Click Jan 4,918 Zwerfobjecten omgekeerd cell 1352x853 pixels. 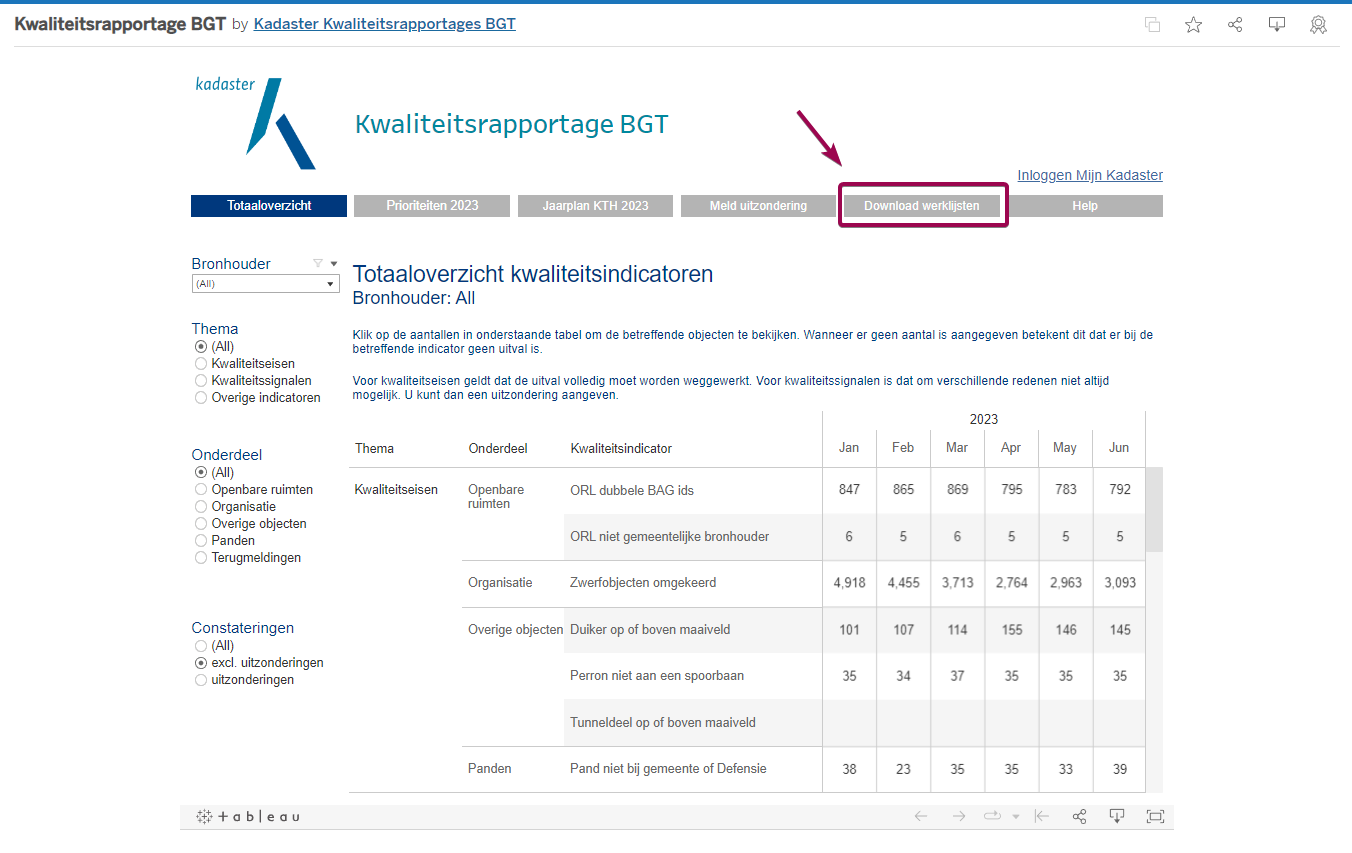pyautogui.click(x=849, y=583)
